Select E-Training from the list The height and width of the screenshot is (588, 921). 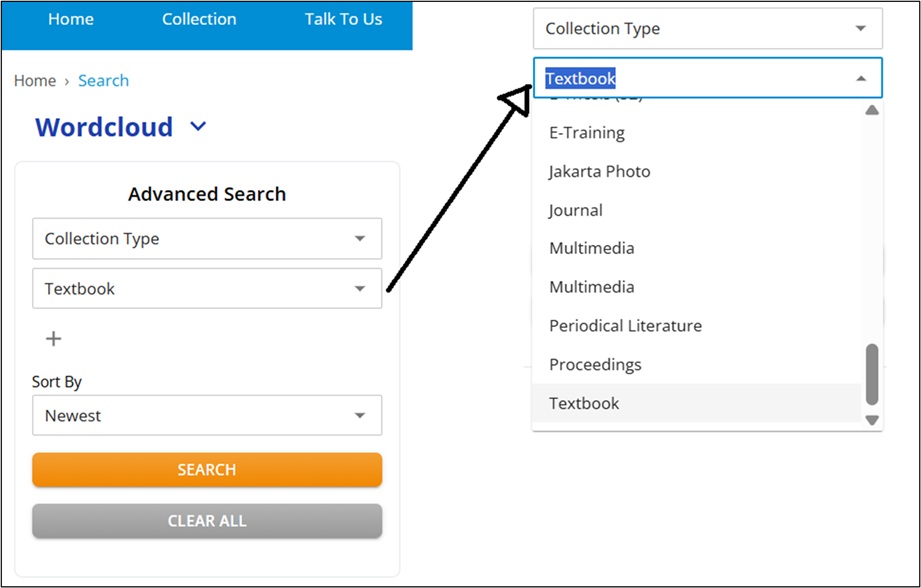pos(587,133)
